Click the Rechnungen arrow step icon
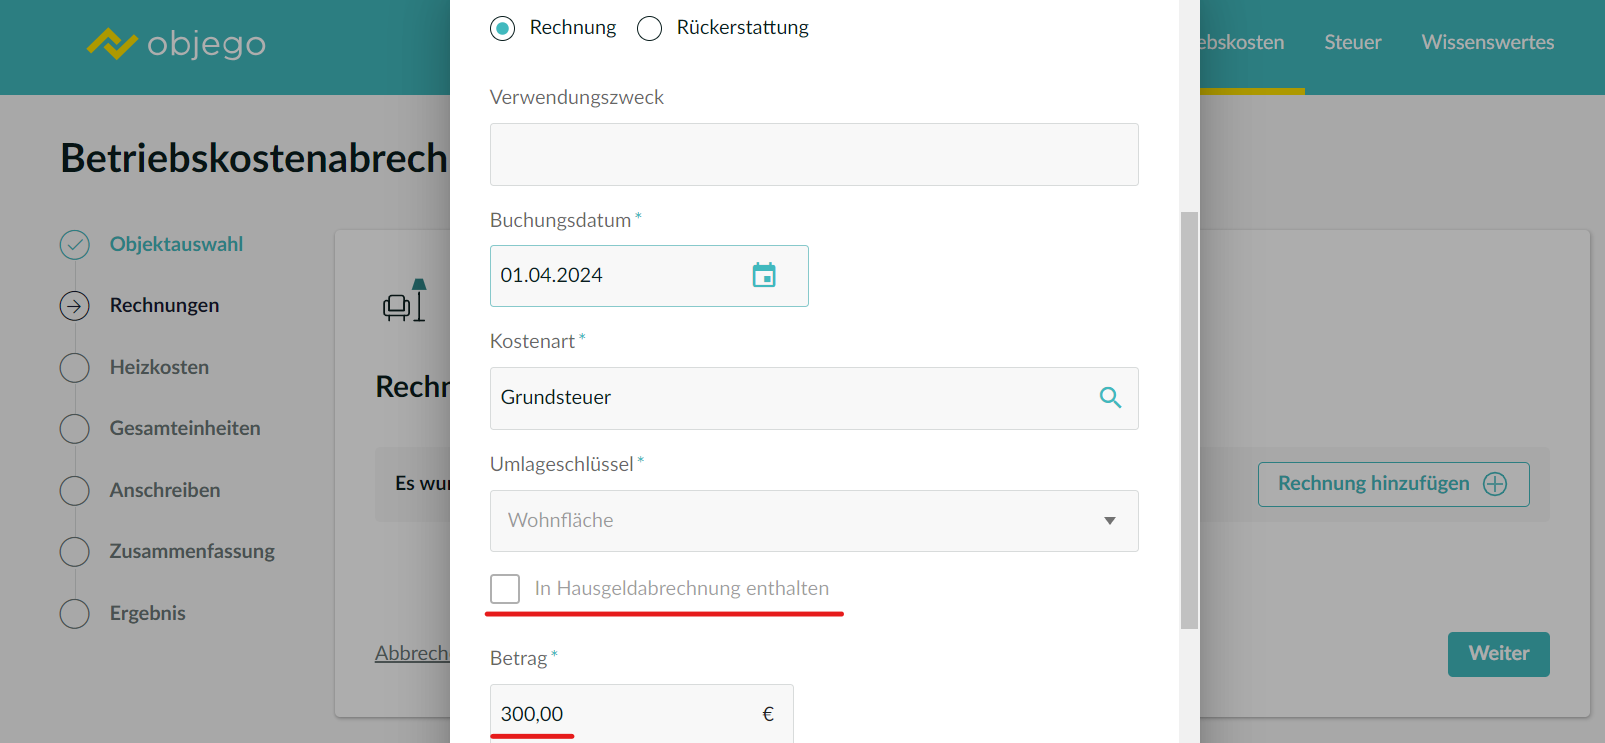Viewport: 1605px width, 743px height. 75,306
